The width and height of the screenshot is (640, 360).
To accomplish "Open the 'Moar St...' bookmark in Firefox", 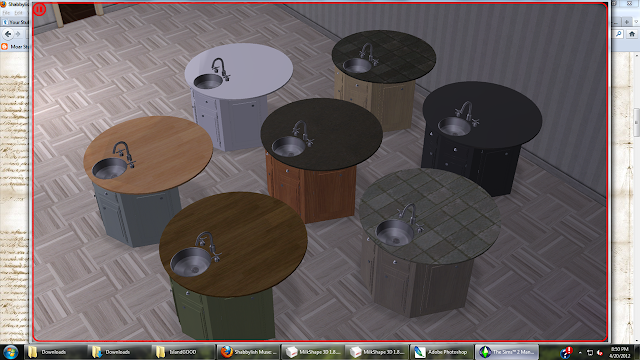I will click(15, 47).
